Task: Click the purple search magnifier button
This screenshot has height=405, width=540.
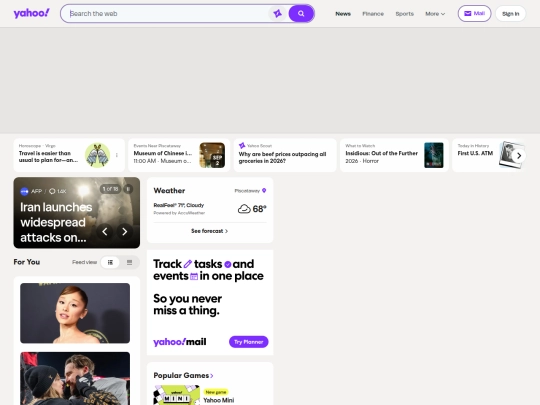Action: 301,14
